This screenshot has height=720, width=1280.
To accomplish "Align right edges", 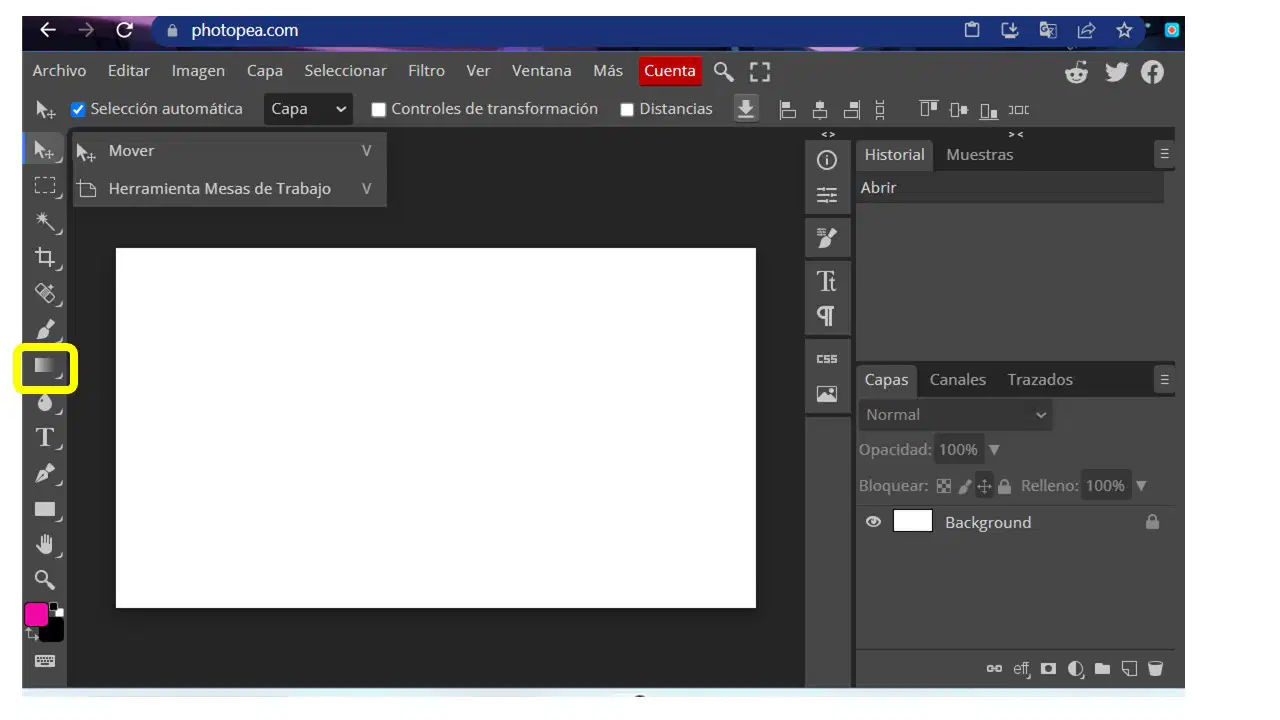I will coord(852,110).
